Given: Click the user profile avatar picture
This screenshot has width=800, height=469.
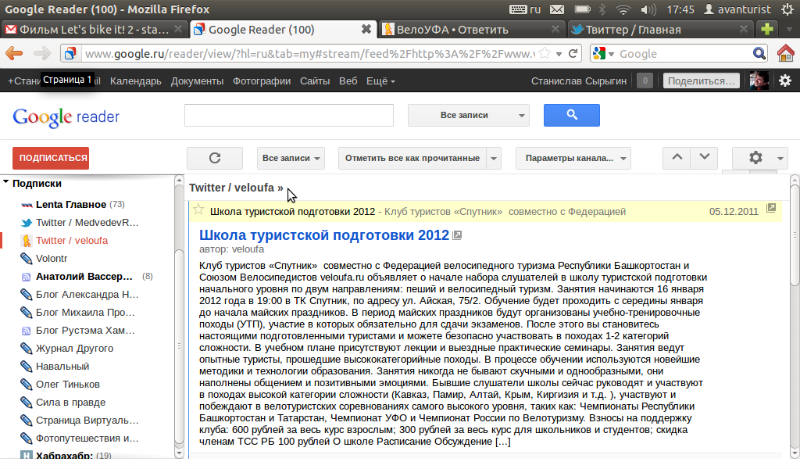Looking at the screenshot, I should (759, 81).
